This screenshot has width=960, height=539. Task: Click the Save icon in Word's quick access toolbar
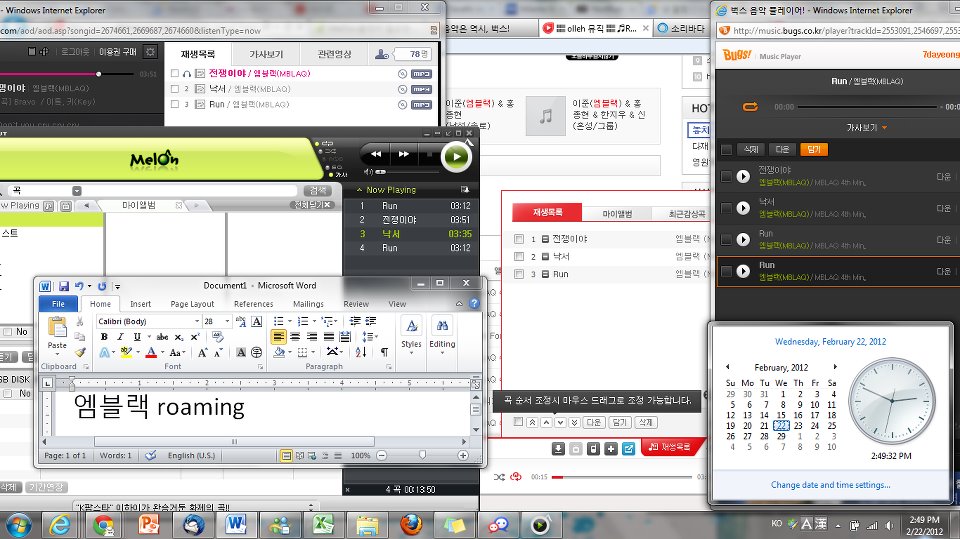point(64,286)
